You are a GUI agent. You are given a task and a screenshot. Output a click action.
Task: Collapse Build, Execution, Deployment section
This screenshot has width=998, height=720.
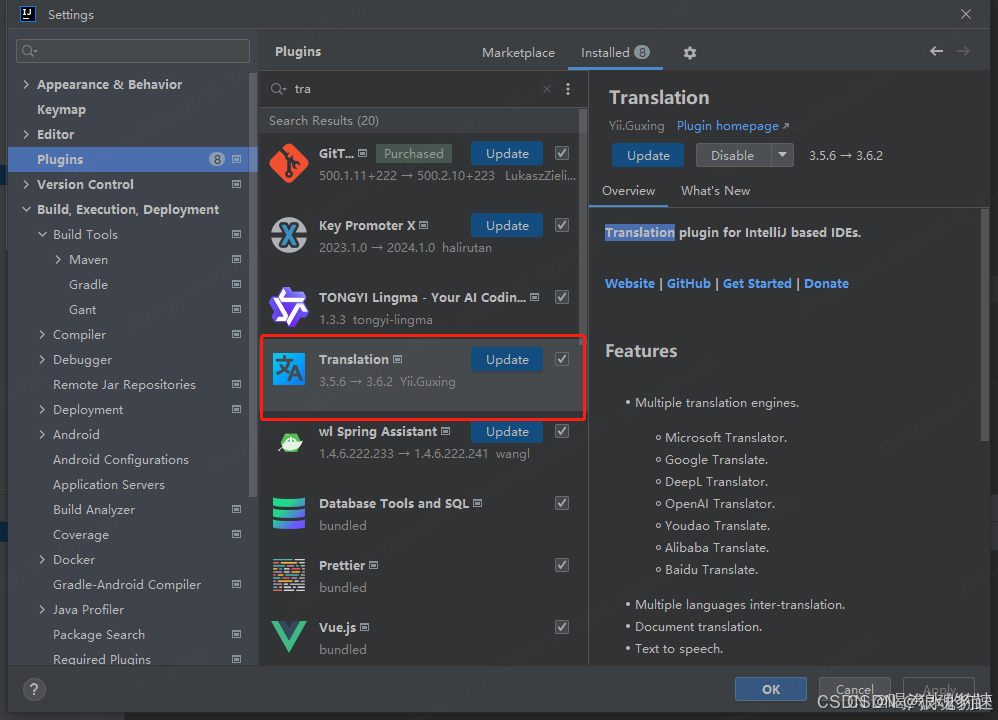(x=26, y=209)
